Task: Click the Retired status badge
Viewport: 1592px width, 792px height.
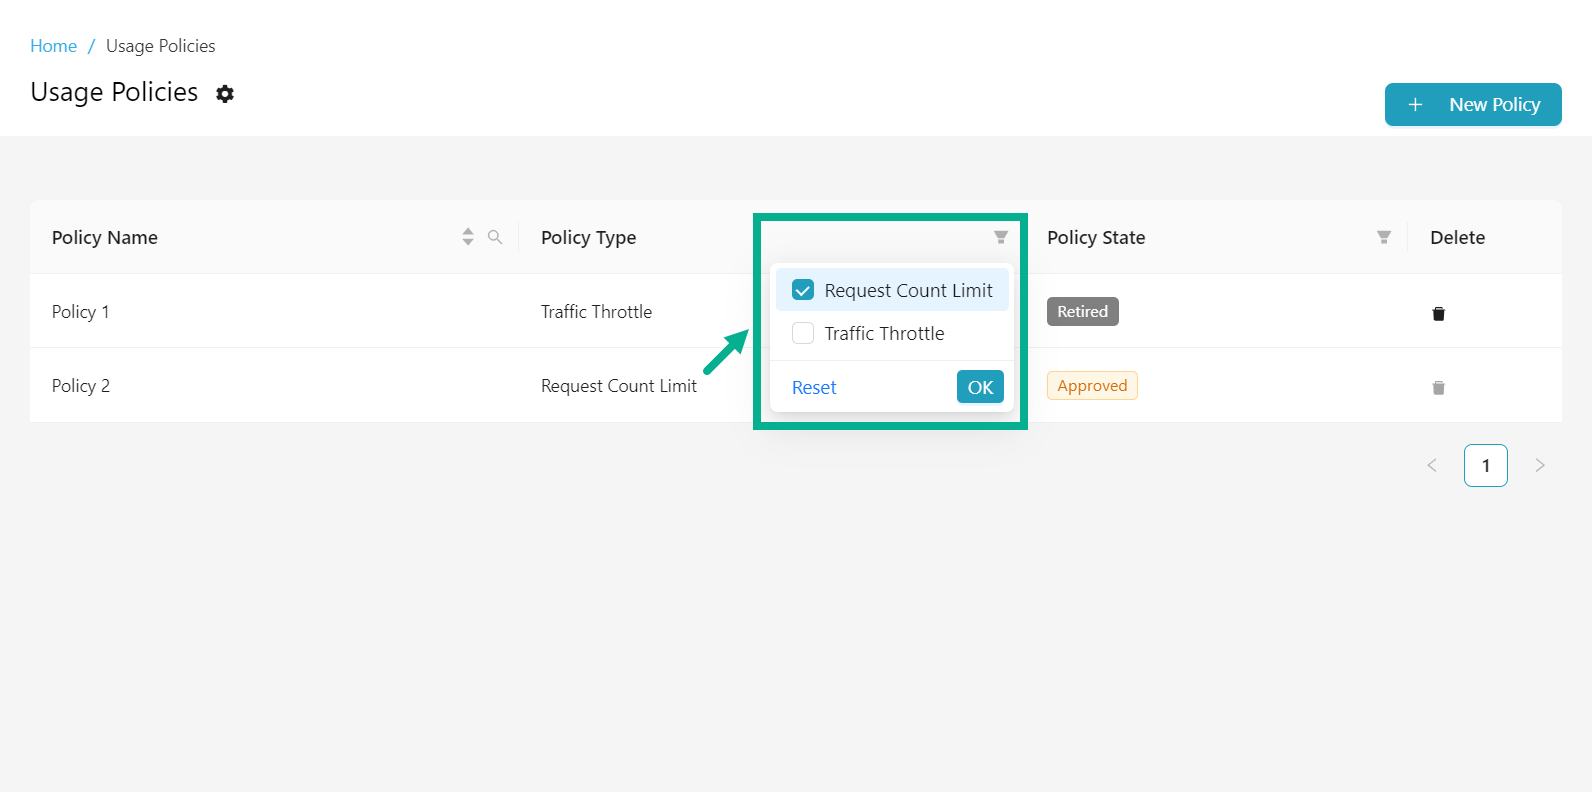Action: 1082,312
